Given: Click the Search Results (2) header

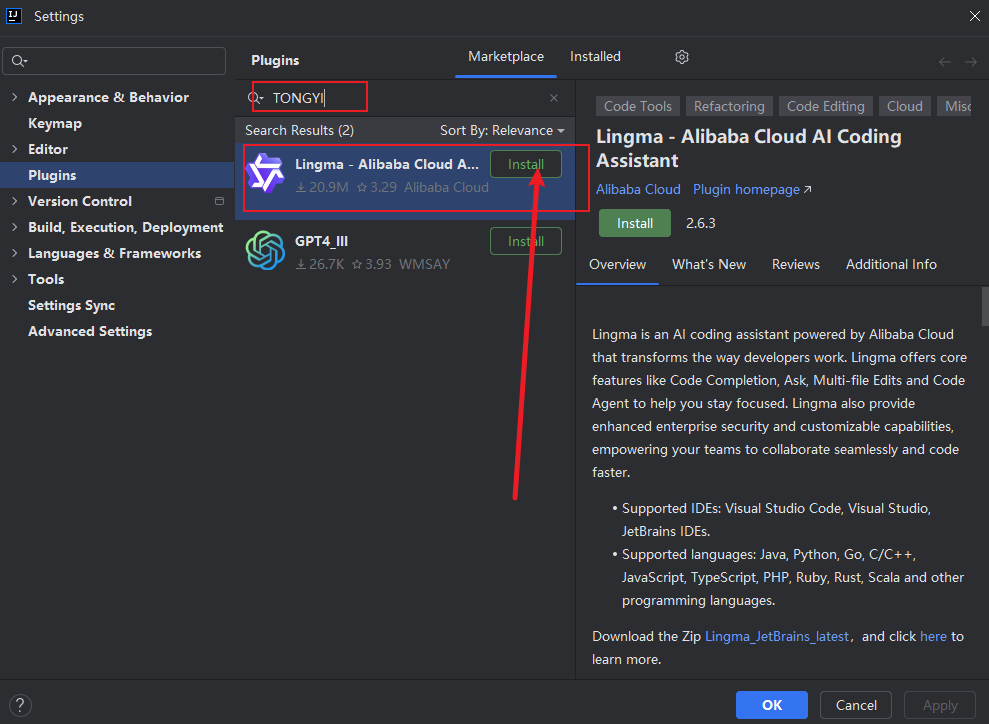Looking at the screenshot, I should [x=300, y=130].
